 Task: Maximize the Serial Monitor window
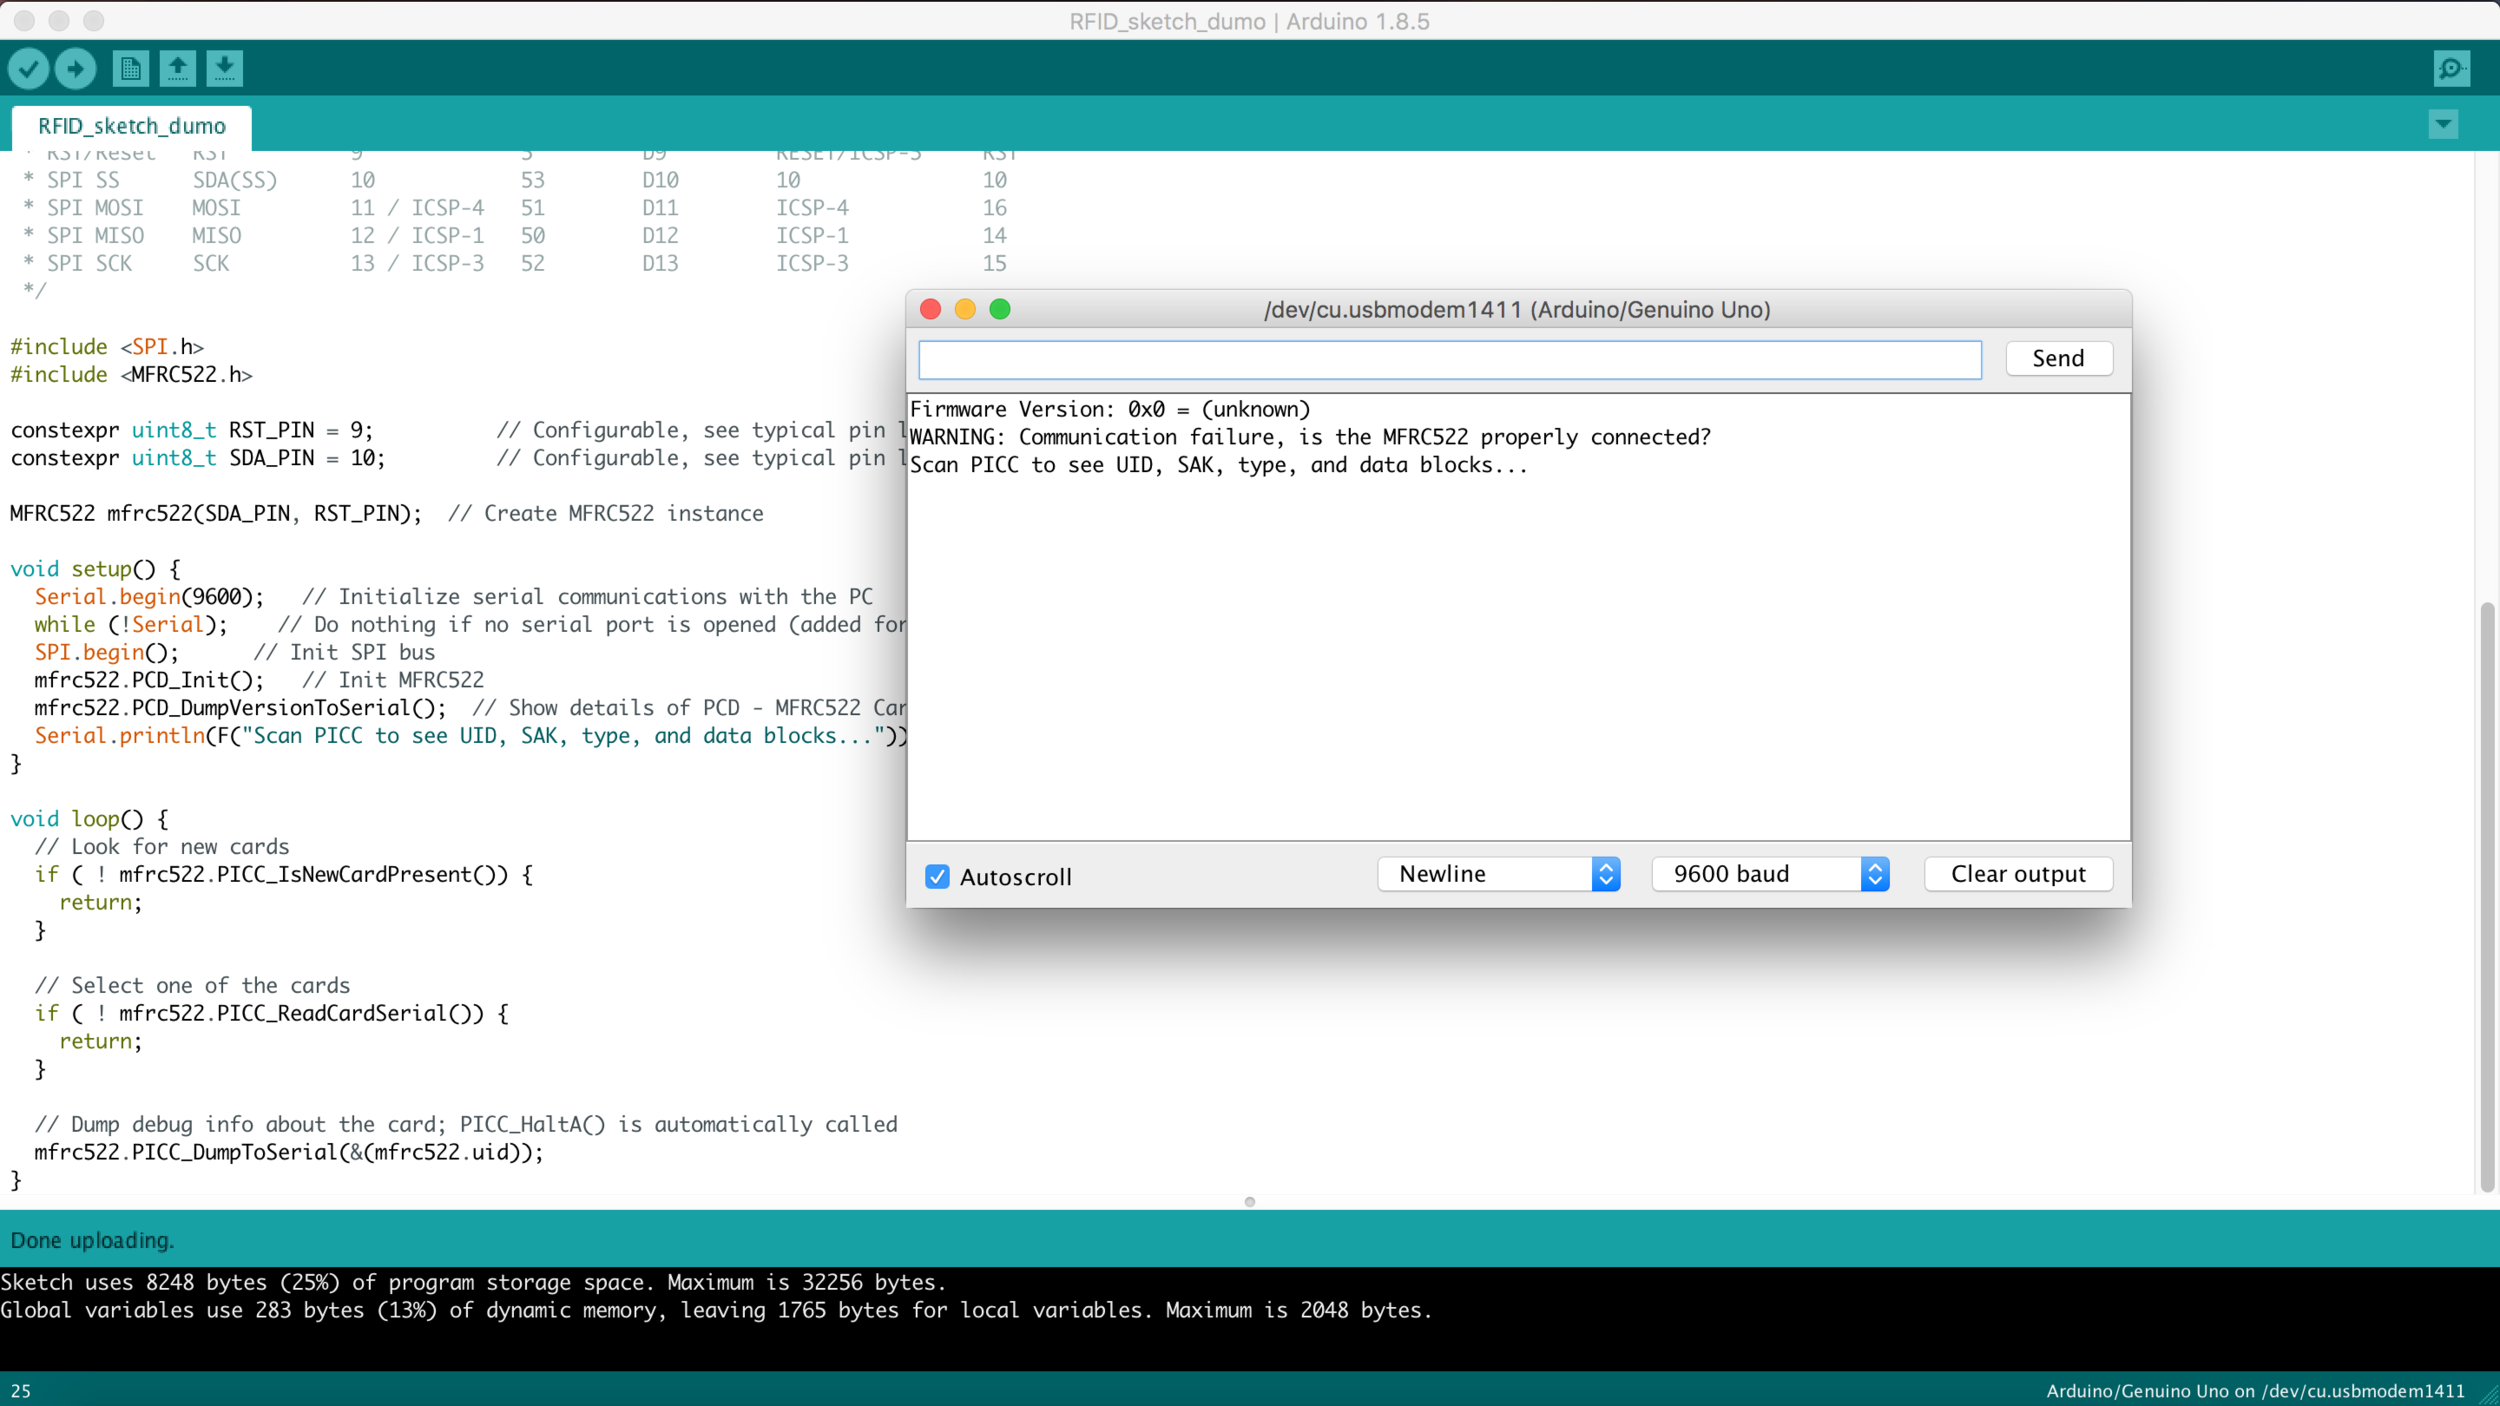click(1000, 309)
